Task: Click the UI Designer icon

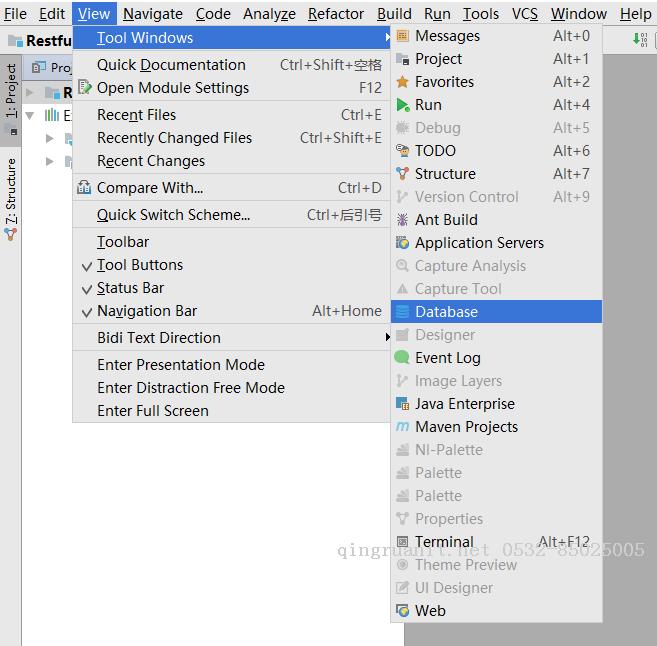Action: (x=402, y=588)
